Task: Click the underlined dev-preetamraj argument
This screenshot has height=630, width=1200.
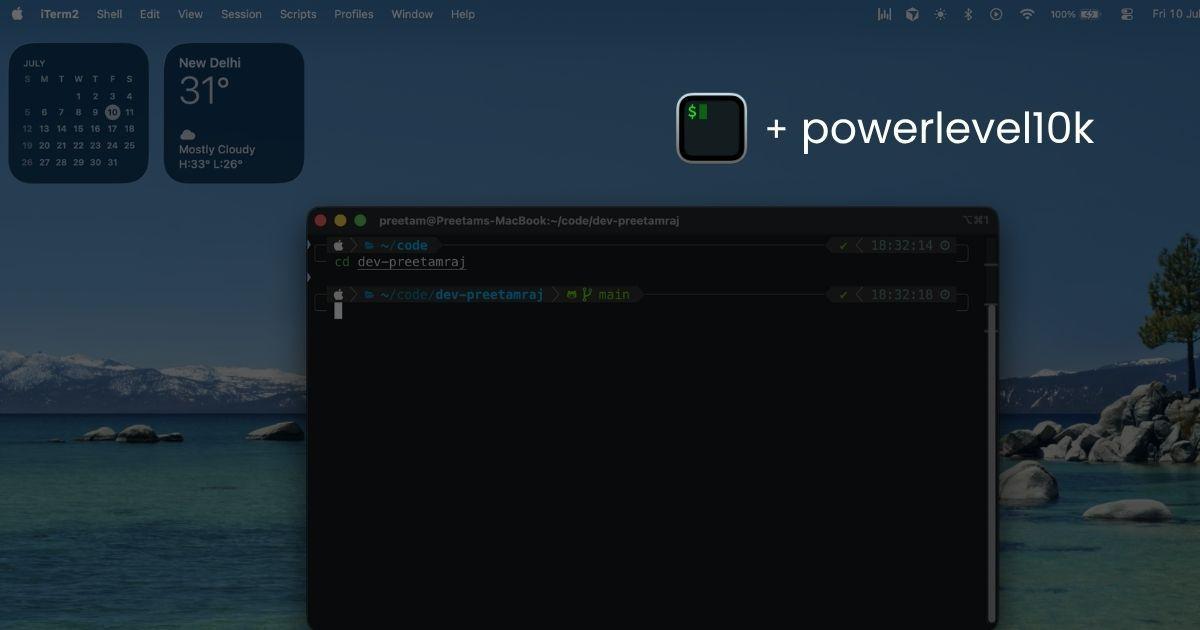Action: point(412,262)
